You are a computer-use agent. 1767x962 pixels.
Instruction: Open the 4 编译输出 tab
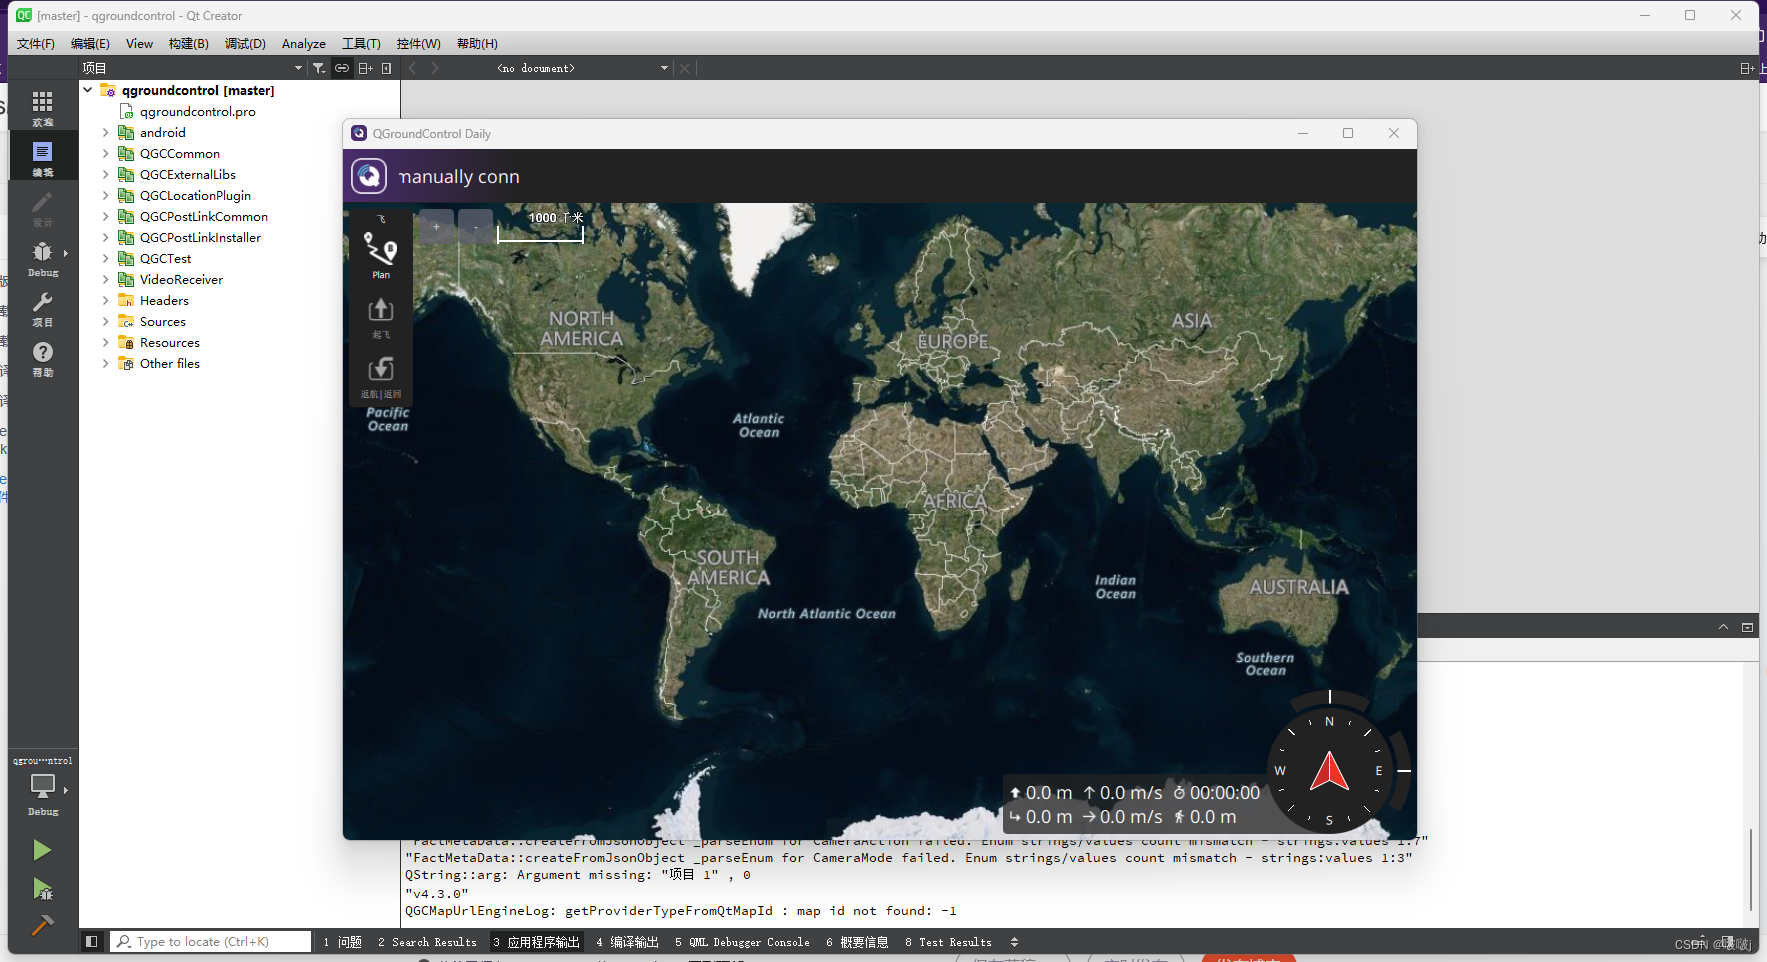627,942
